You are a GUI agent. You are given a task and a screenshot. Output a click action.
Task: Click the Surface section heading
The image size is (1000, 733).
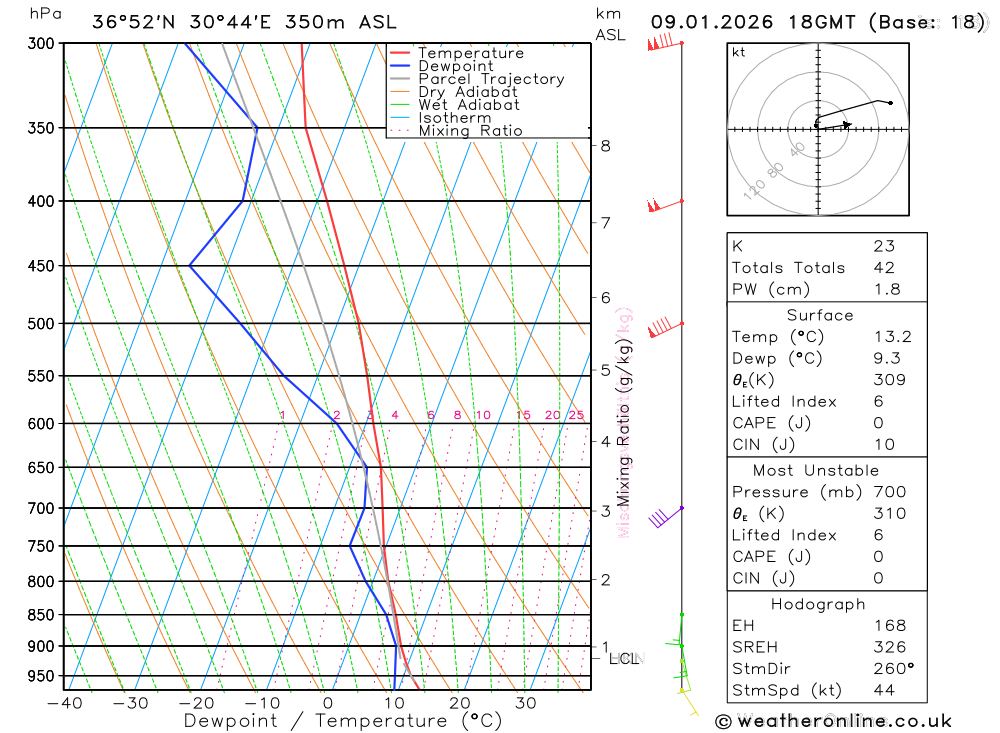820,315
